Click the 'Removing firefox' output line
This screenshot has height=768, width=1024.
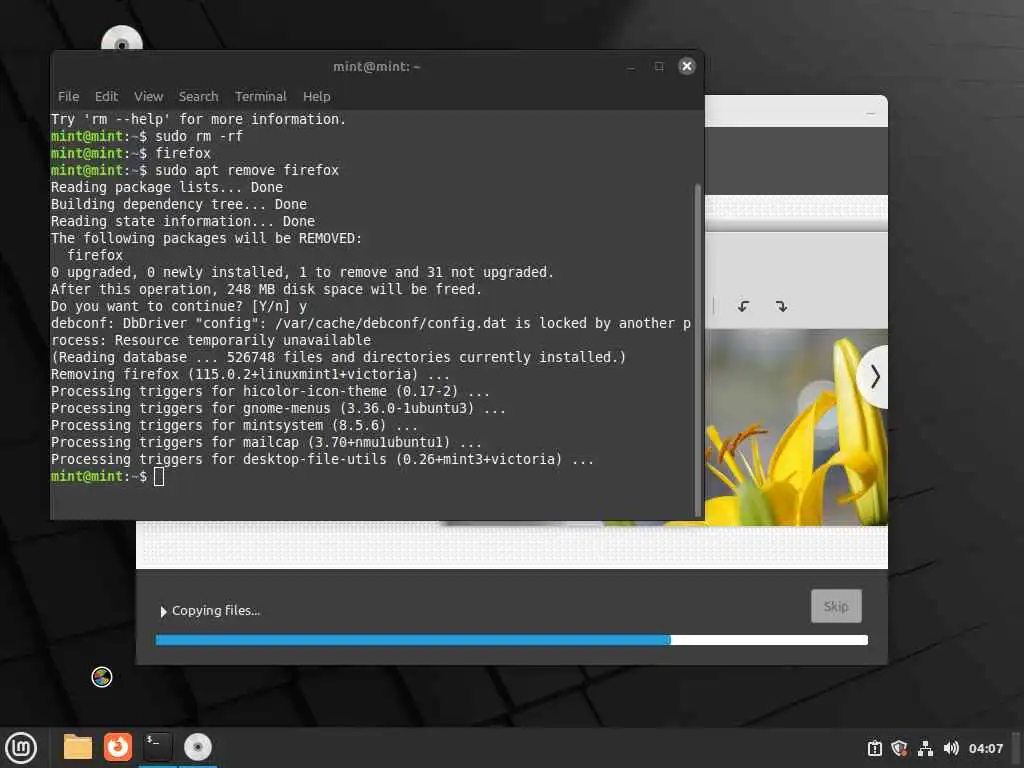[x=250, y=374]
